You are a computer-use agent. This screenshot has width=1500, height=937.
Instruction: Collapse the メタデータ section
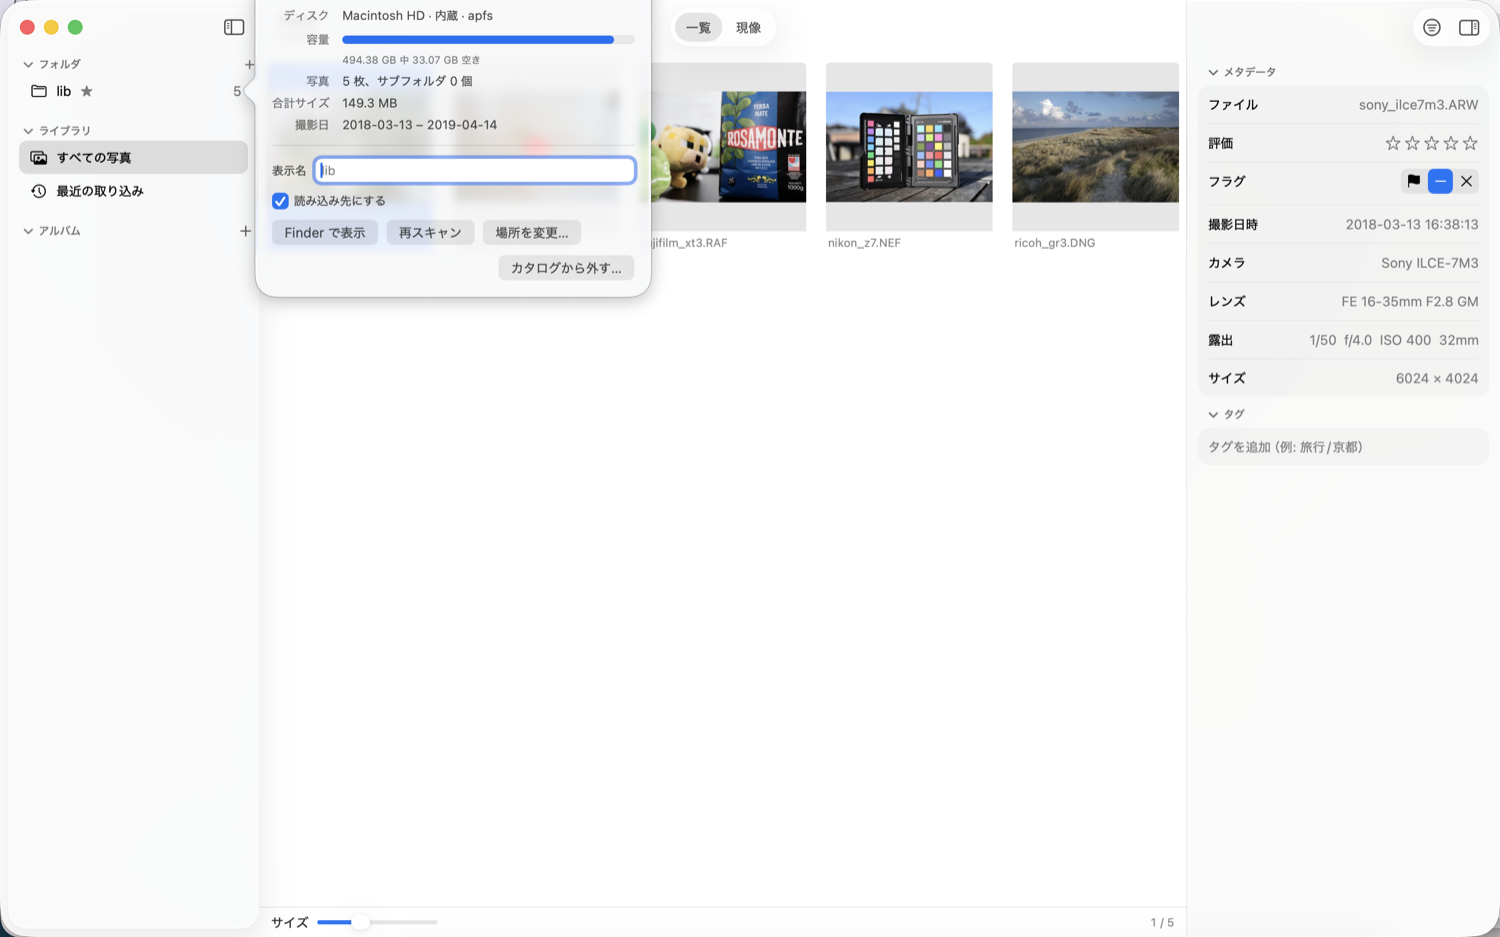(1213, 72)
